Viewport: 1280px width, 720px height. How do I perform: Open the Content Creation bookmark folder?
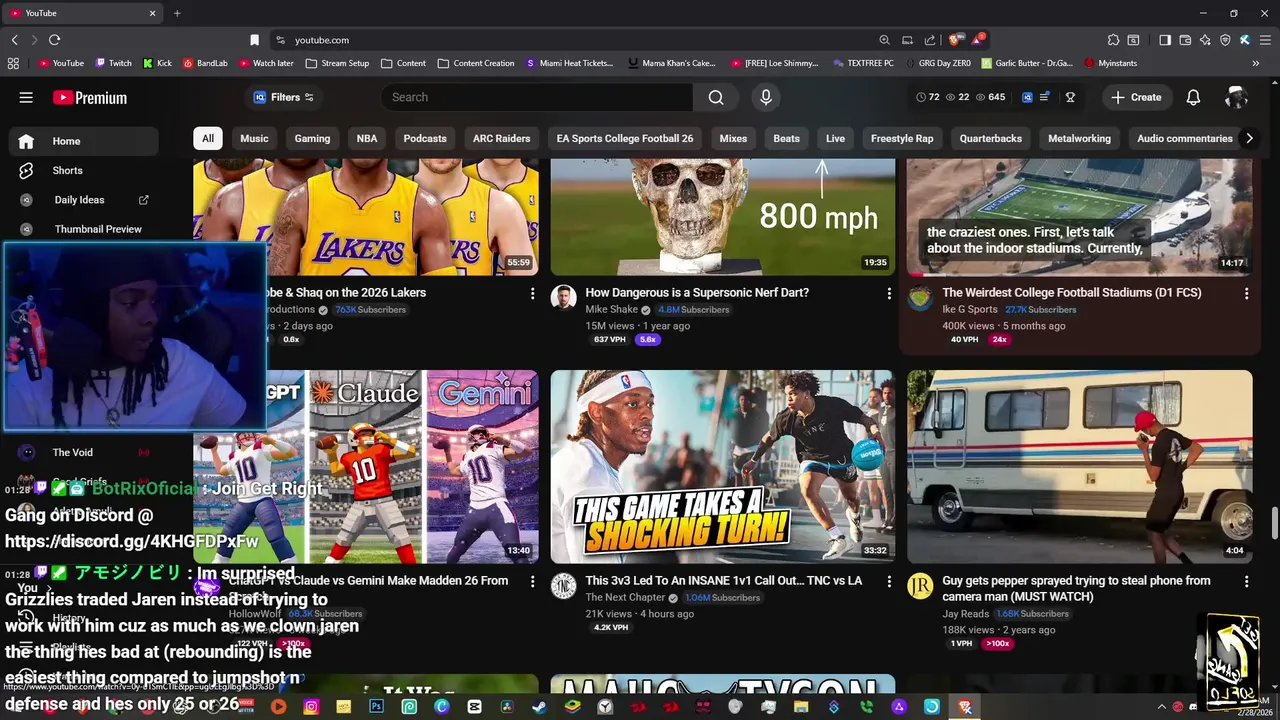(476, 63)
